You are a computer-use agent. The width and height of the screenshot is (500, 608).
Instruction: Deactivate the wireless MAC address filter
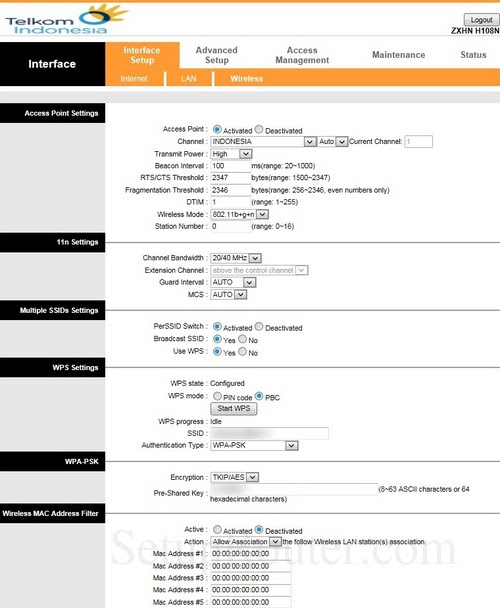click(259, 530)
